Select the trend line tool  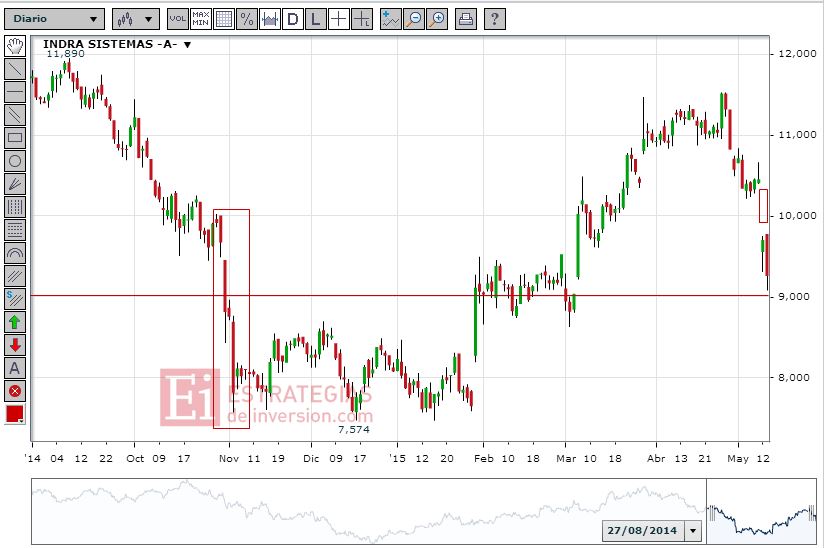[x=15, y=69]
